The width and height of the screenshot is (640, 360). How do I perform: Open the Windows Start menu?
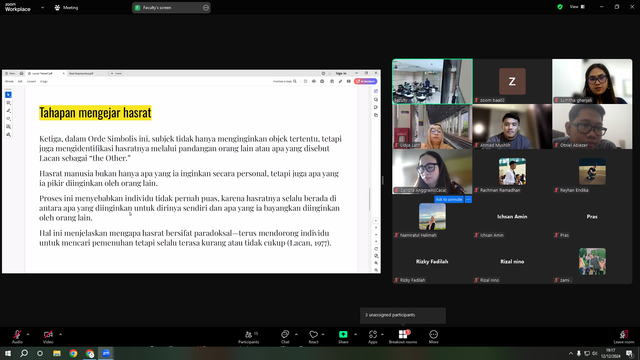pos(8,353)
